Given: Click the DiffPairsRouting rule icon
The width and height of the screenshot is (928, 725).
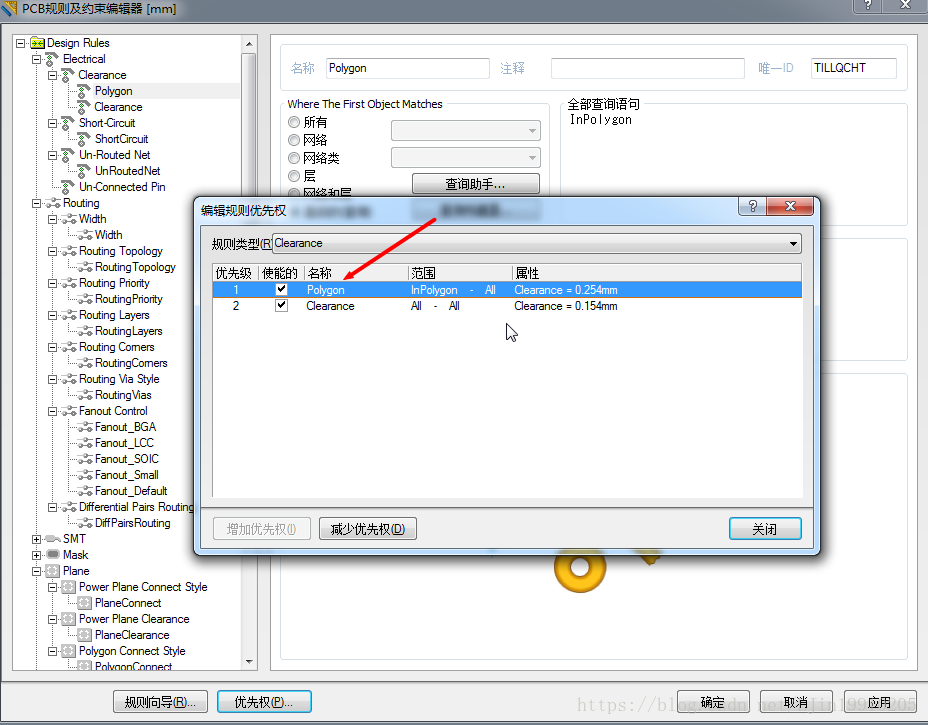Looking at the screenshot, I should tap(85, 523).
